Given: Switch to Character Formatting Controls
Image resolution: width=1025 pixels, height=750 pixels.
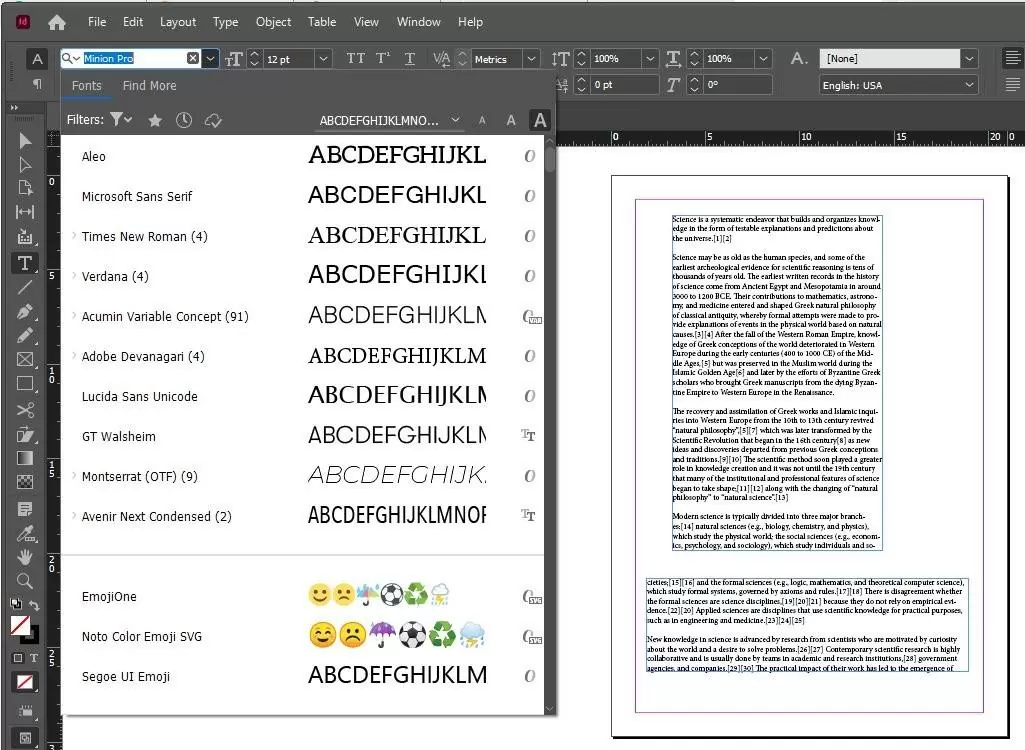Looking at the screenshot, I should click(x=37, y=59).
